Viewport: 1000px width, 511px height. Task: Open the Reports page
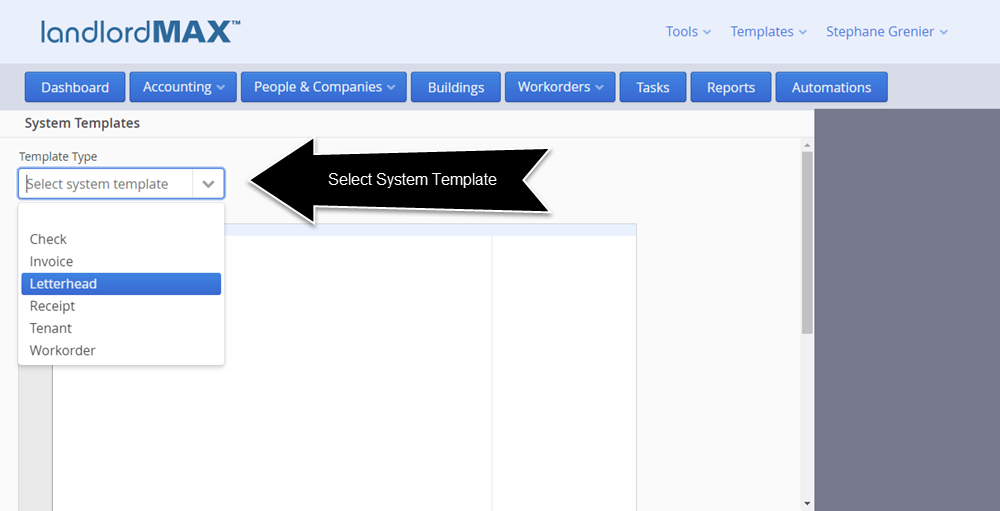point(731,87)
